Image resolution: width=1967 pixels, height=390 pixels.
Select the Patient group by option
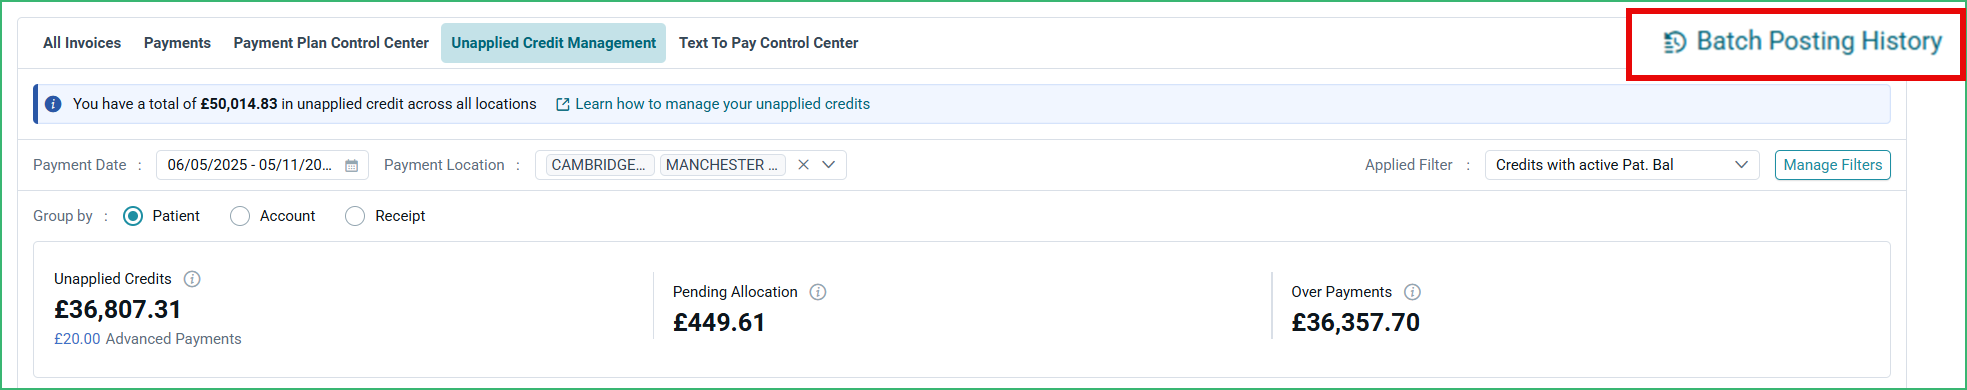[x=133, y=216]
